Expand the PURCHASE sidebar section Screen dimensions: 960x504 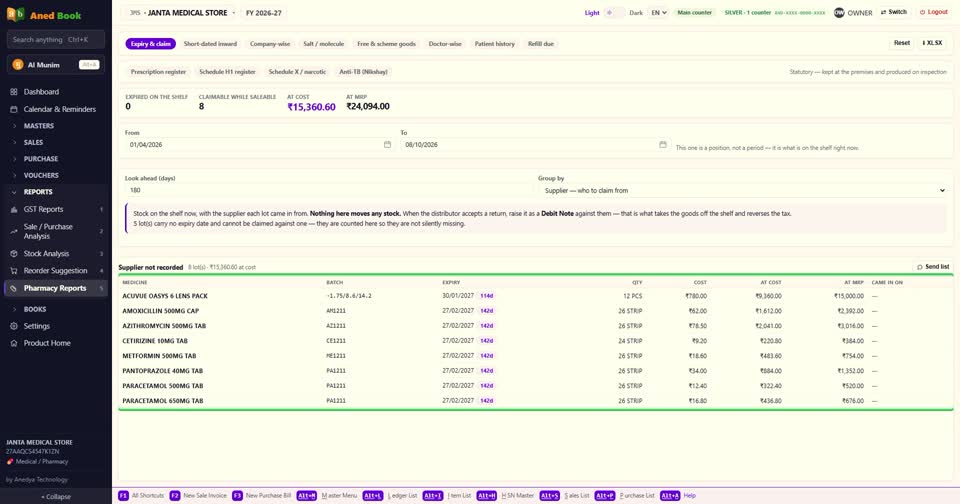40,159
